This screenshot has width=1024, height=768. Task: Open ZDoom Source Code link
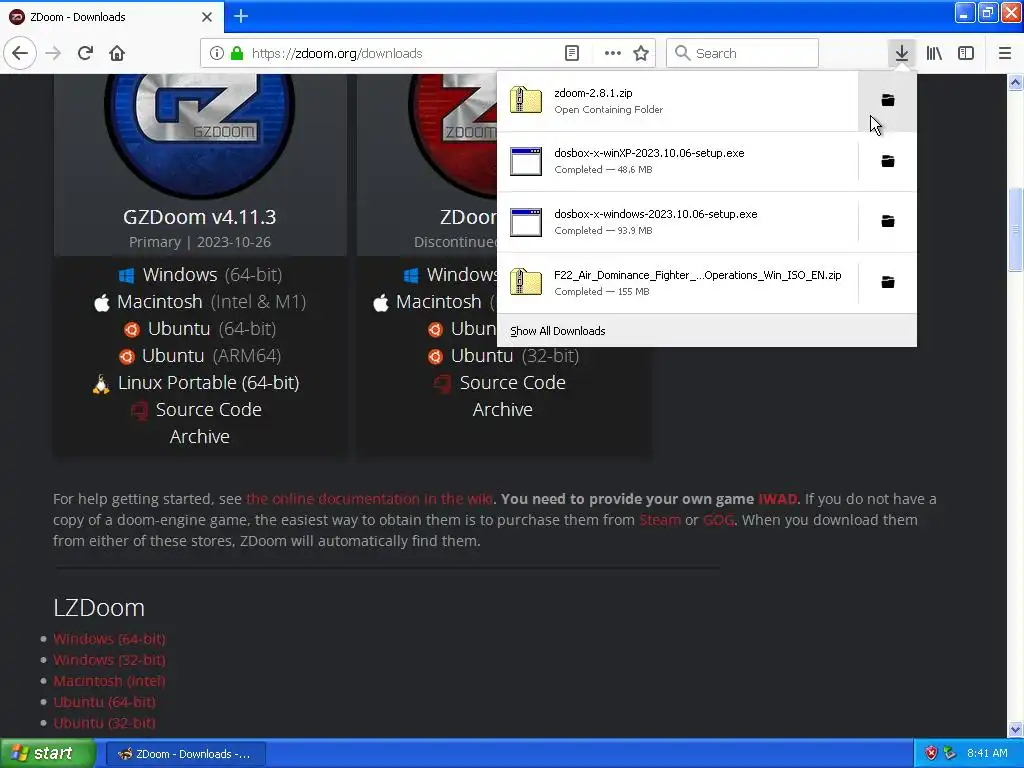point(500,383)
